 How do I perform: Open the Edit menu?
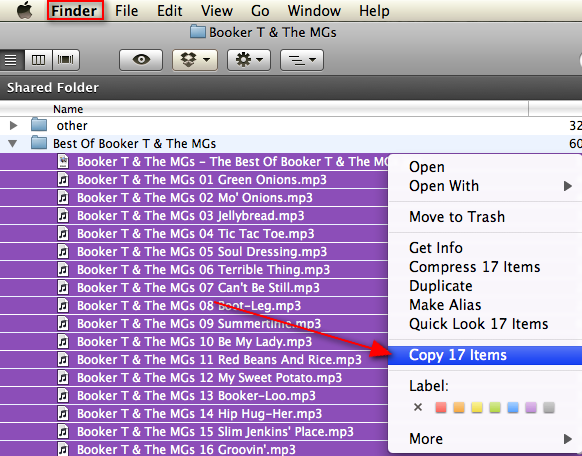pyautogui.click(x=169, y=11)
